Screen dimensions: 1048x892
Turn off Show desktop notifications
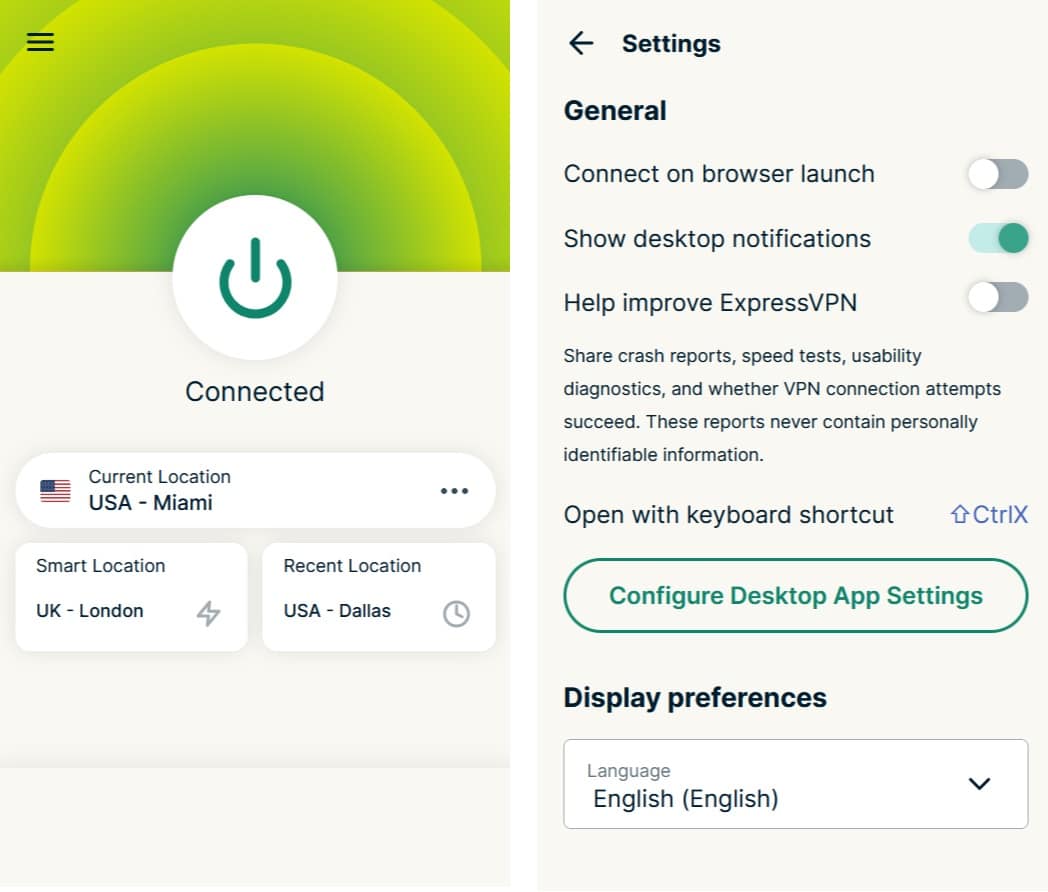998,239
